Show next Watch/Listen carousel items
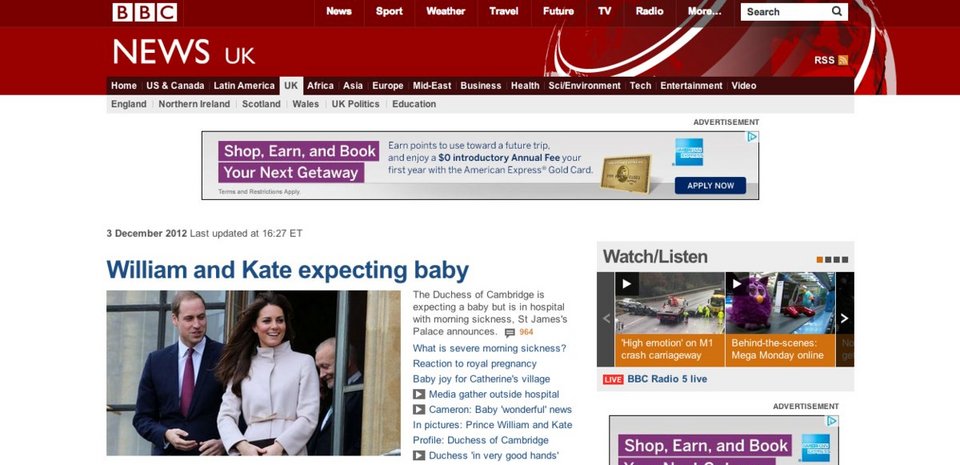 pos(844,319)
